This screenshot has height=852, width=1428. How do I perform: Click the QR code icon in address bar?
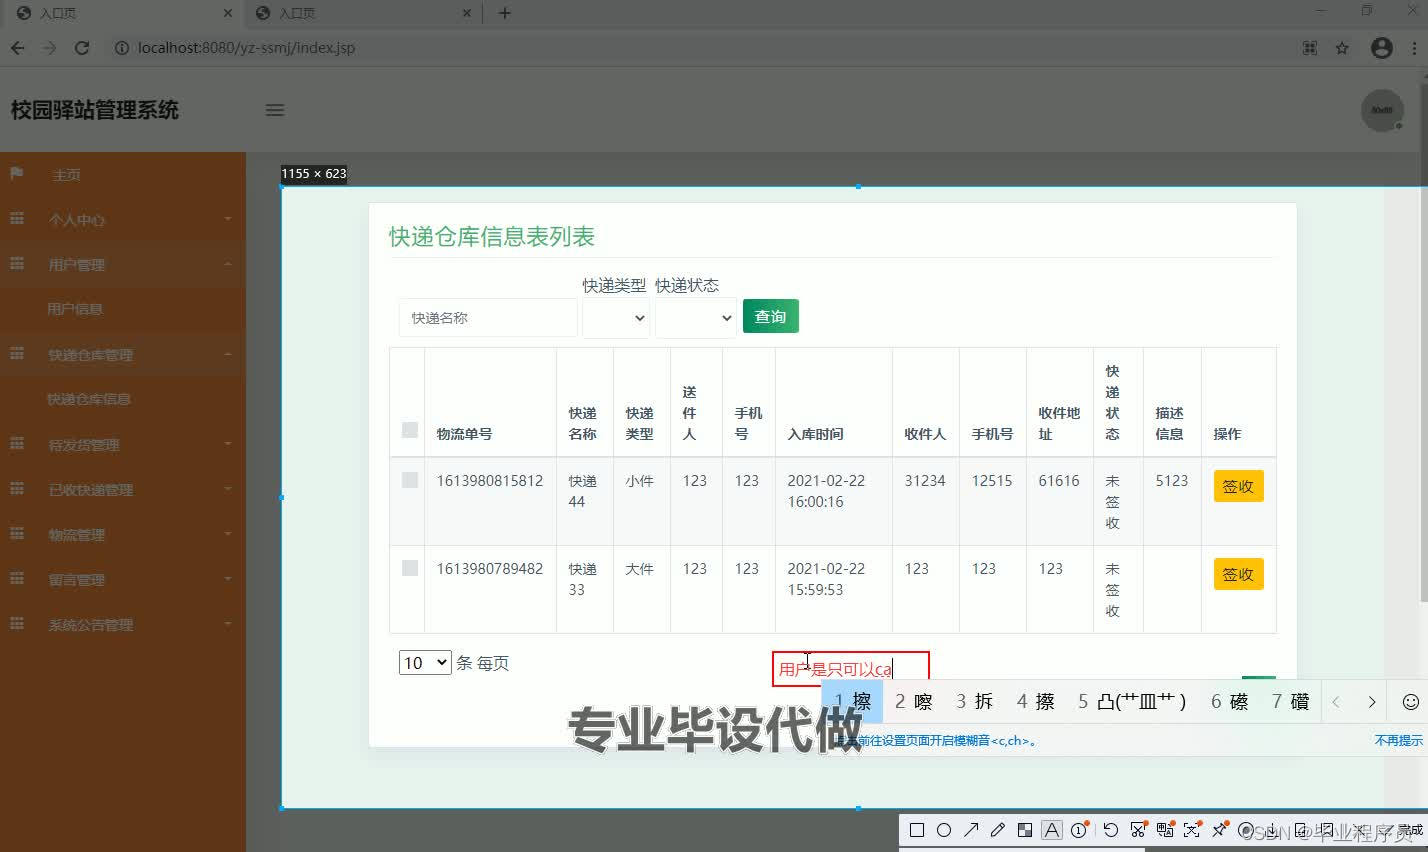(x=1310, y=47)
